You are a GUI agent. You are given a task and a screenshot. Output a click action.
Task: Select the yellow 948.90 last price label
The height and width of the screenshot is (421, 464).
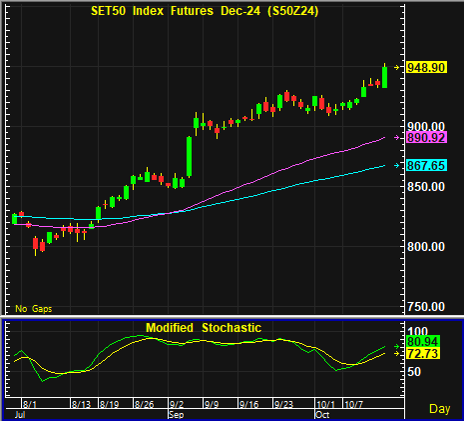pyautogui.click(x=426, y=68)
